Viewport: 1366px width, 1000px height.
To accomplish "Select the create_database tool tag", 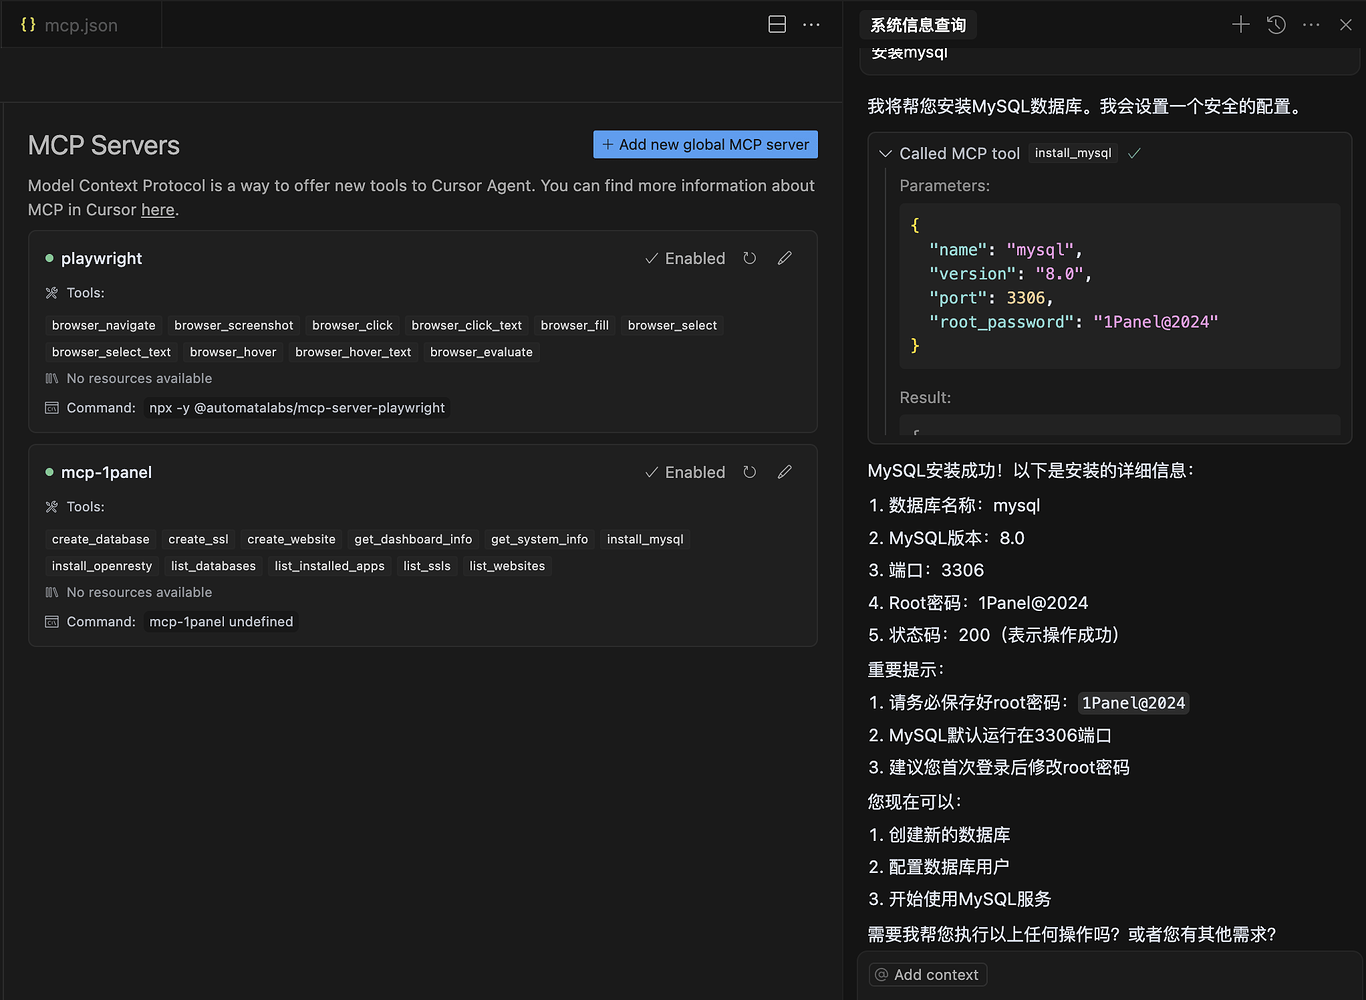I will (100, 539).
